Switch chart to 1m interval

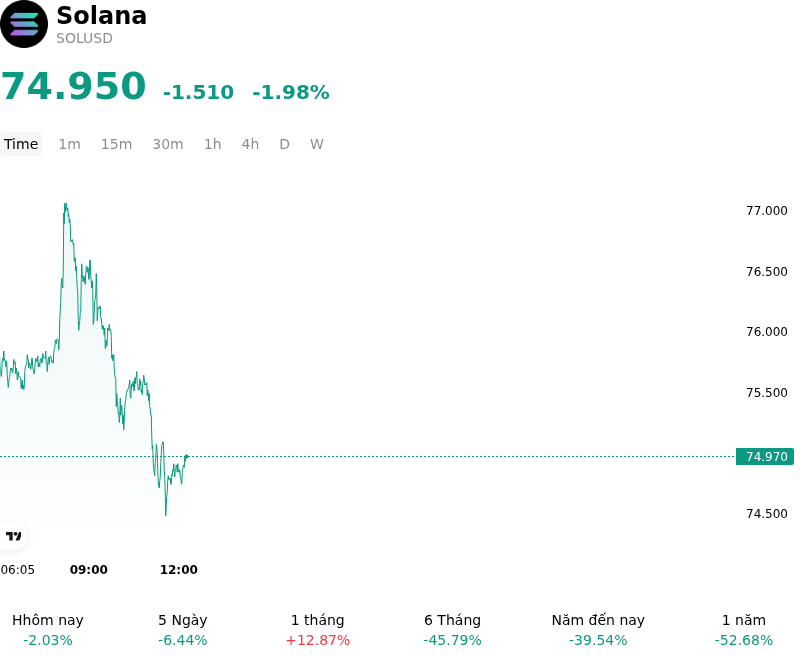[69, 144]
